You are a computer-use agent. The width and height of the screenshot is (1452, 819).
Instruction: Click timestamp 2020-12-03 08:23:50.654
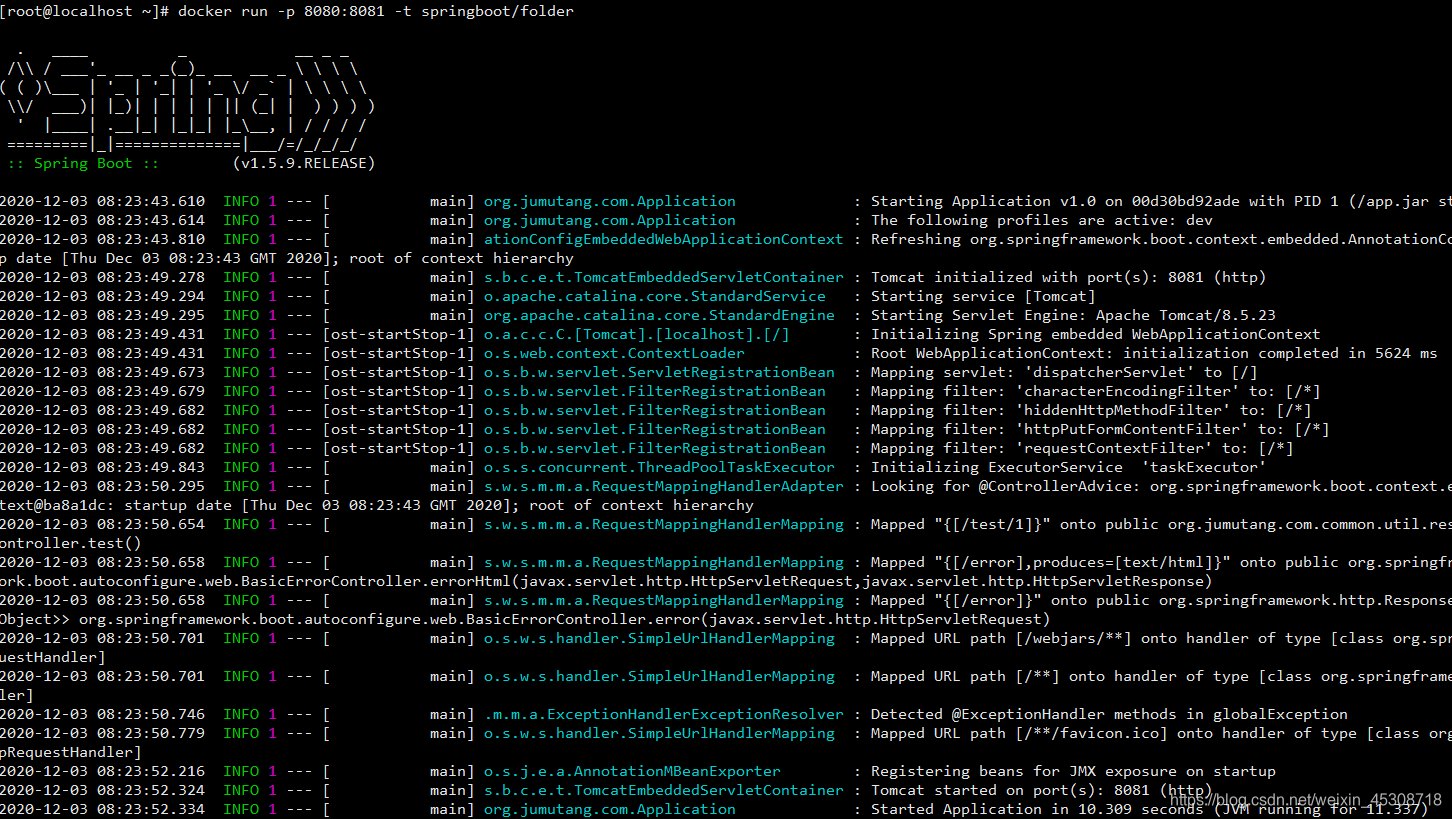pos(103,524)
